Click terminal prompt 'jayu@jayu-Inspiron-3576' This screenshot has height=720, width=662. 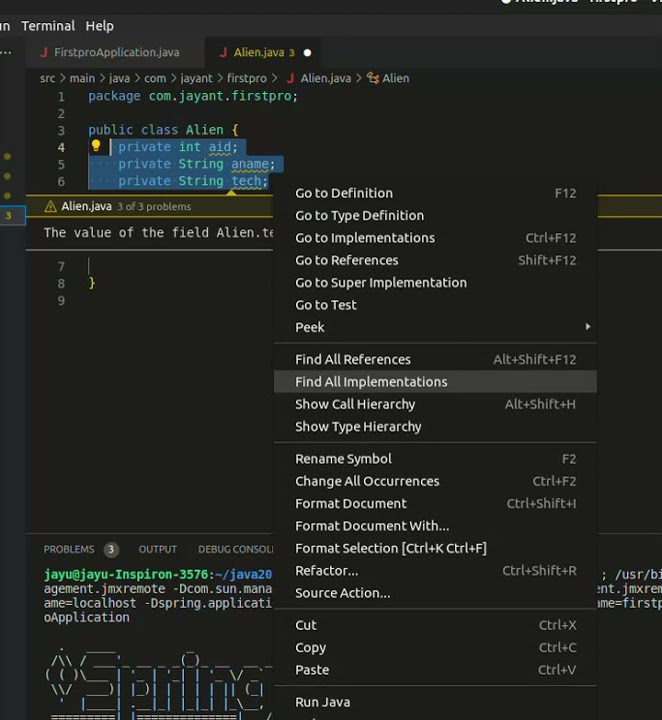(126, 574)
